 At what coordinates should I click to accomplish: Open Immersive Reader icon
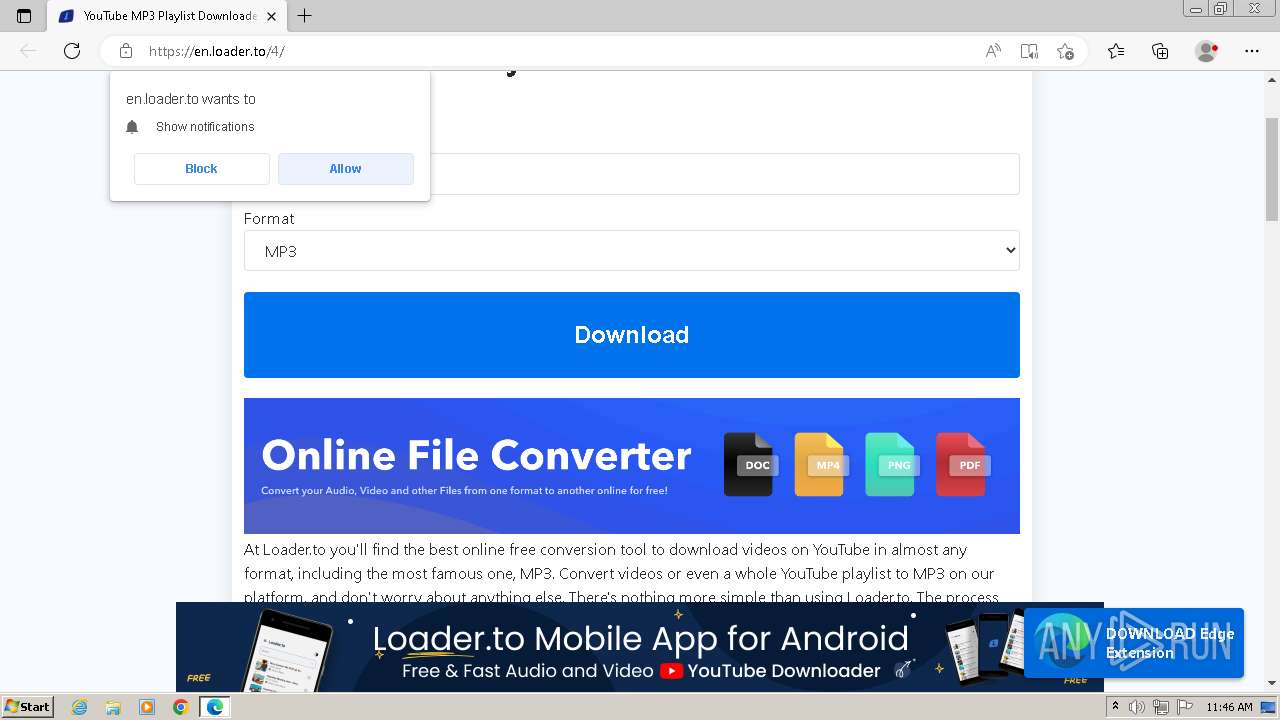(1029, 51)
